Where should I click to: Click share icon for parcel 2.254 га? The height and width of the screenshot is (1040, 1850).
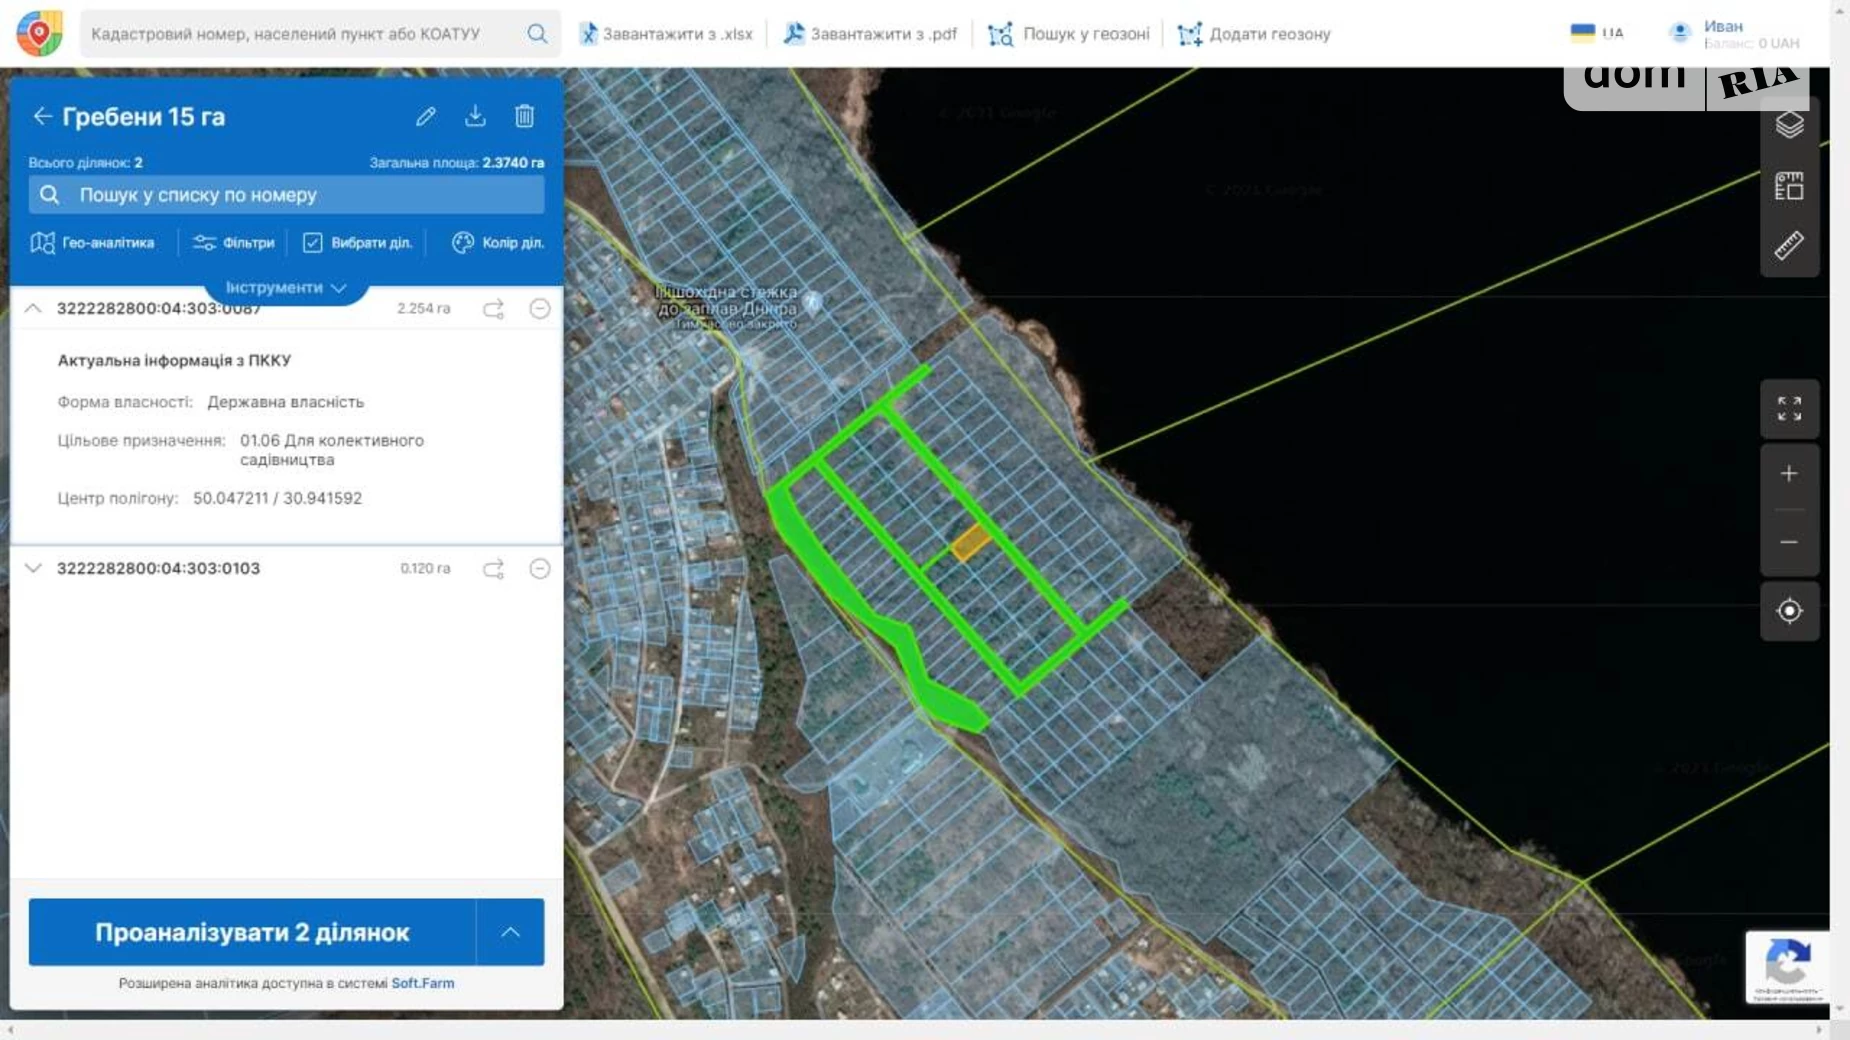tap(493, 308)
